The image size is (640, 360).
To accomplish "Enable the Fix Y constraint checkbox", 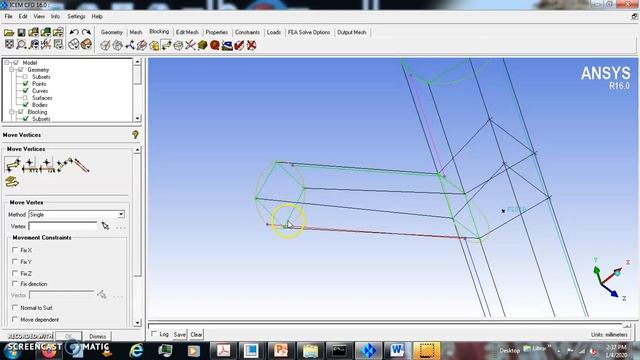I will coord(15,262).
